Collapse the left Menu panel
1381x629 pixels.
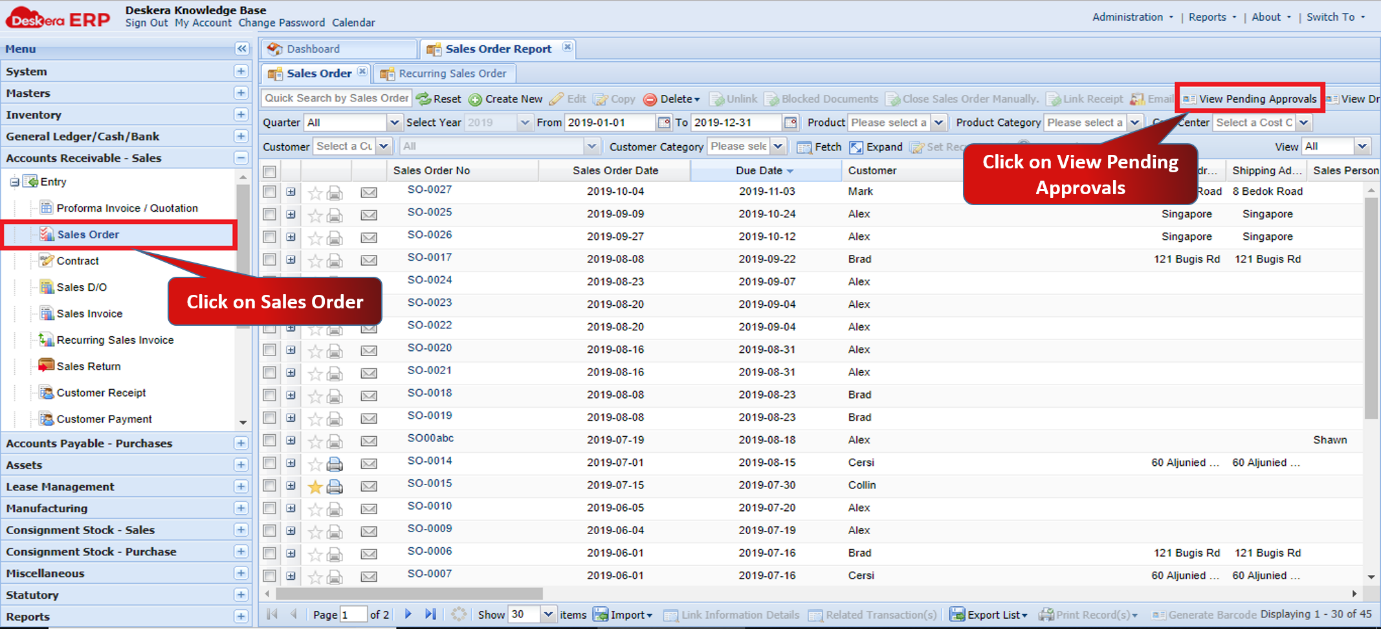coord(241,49)
